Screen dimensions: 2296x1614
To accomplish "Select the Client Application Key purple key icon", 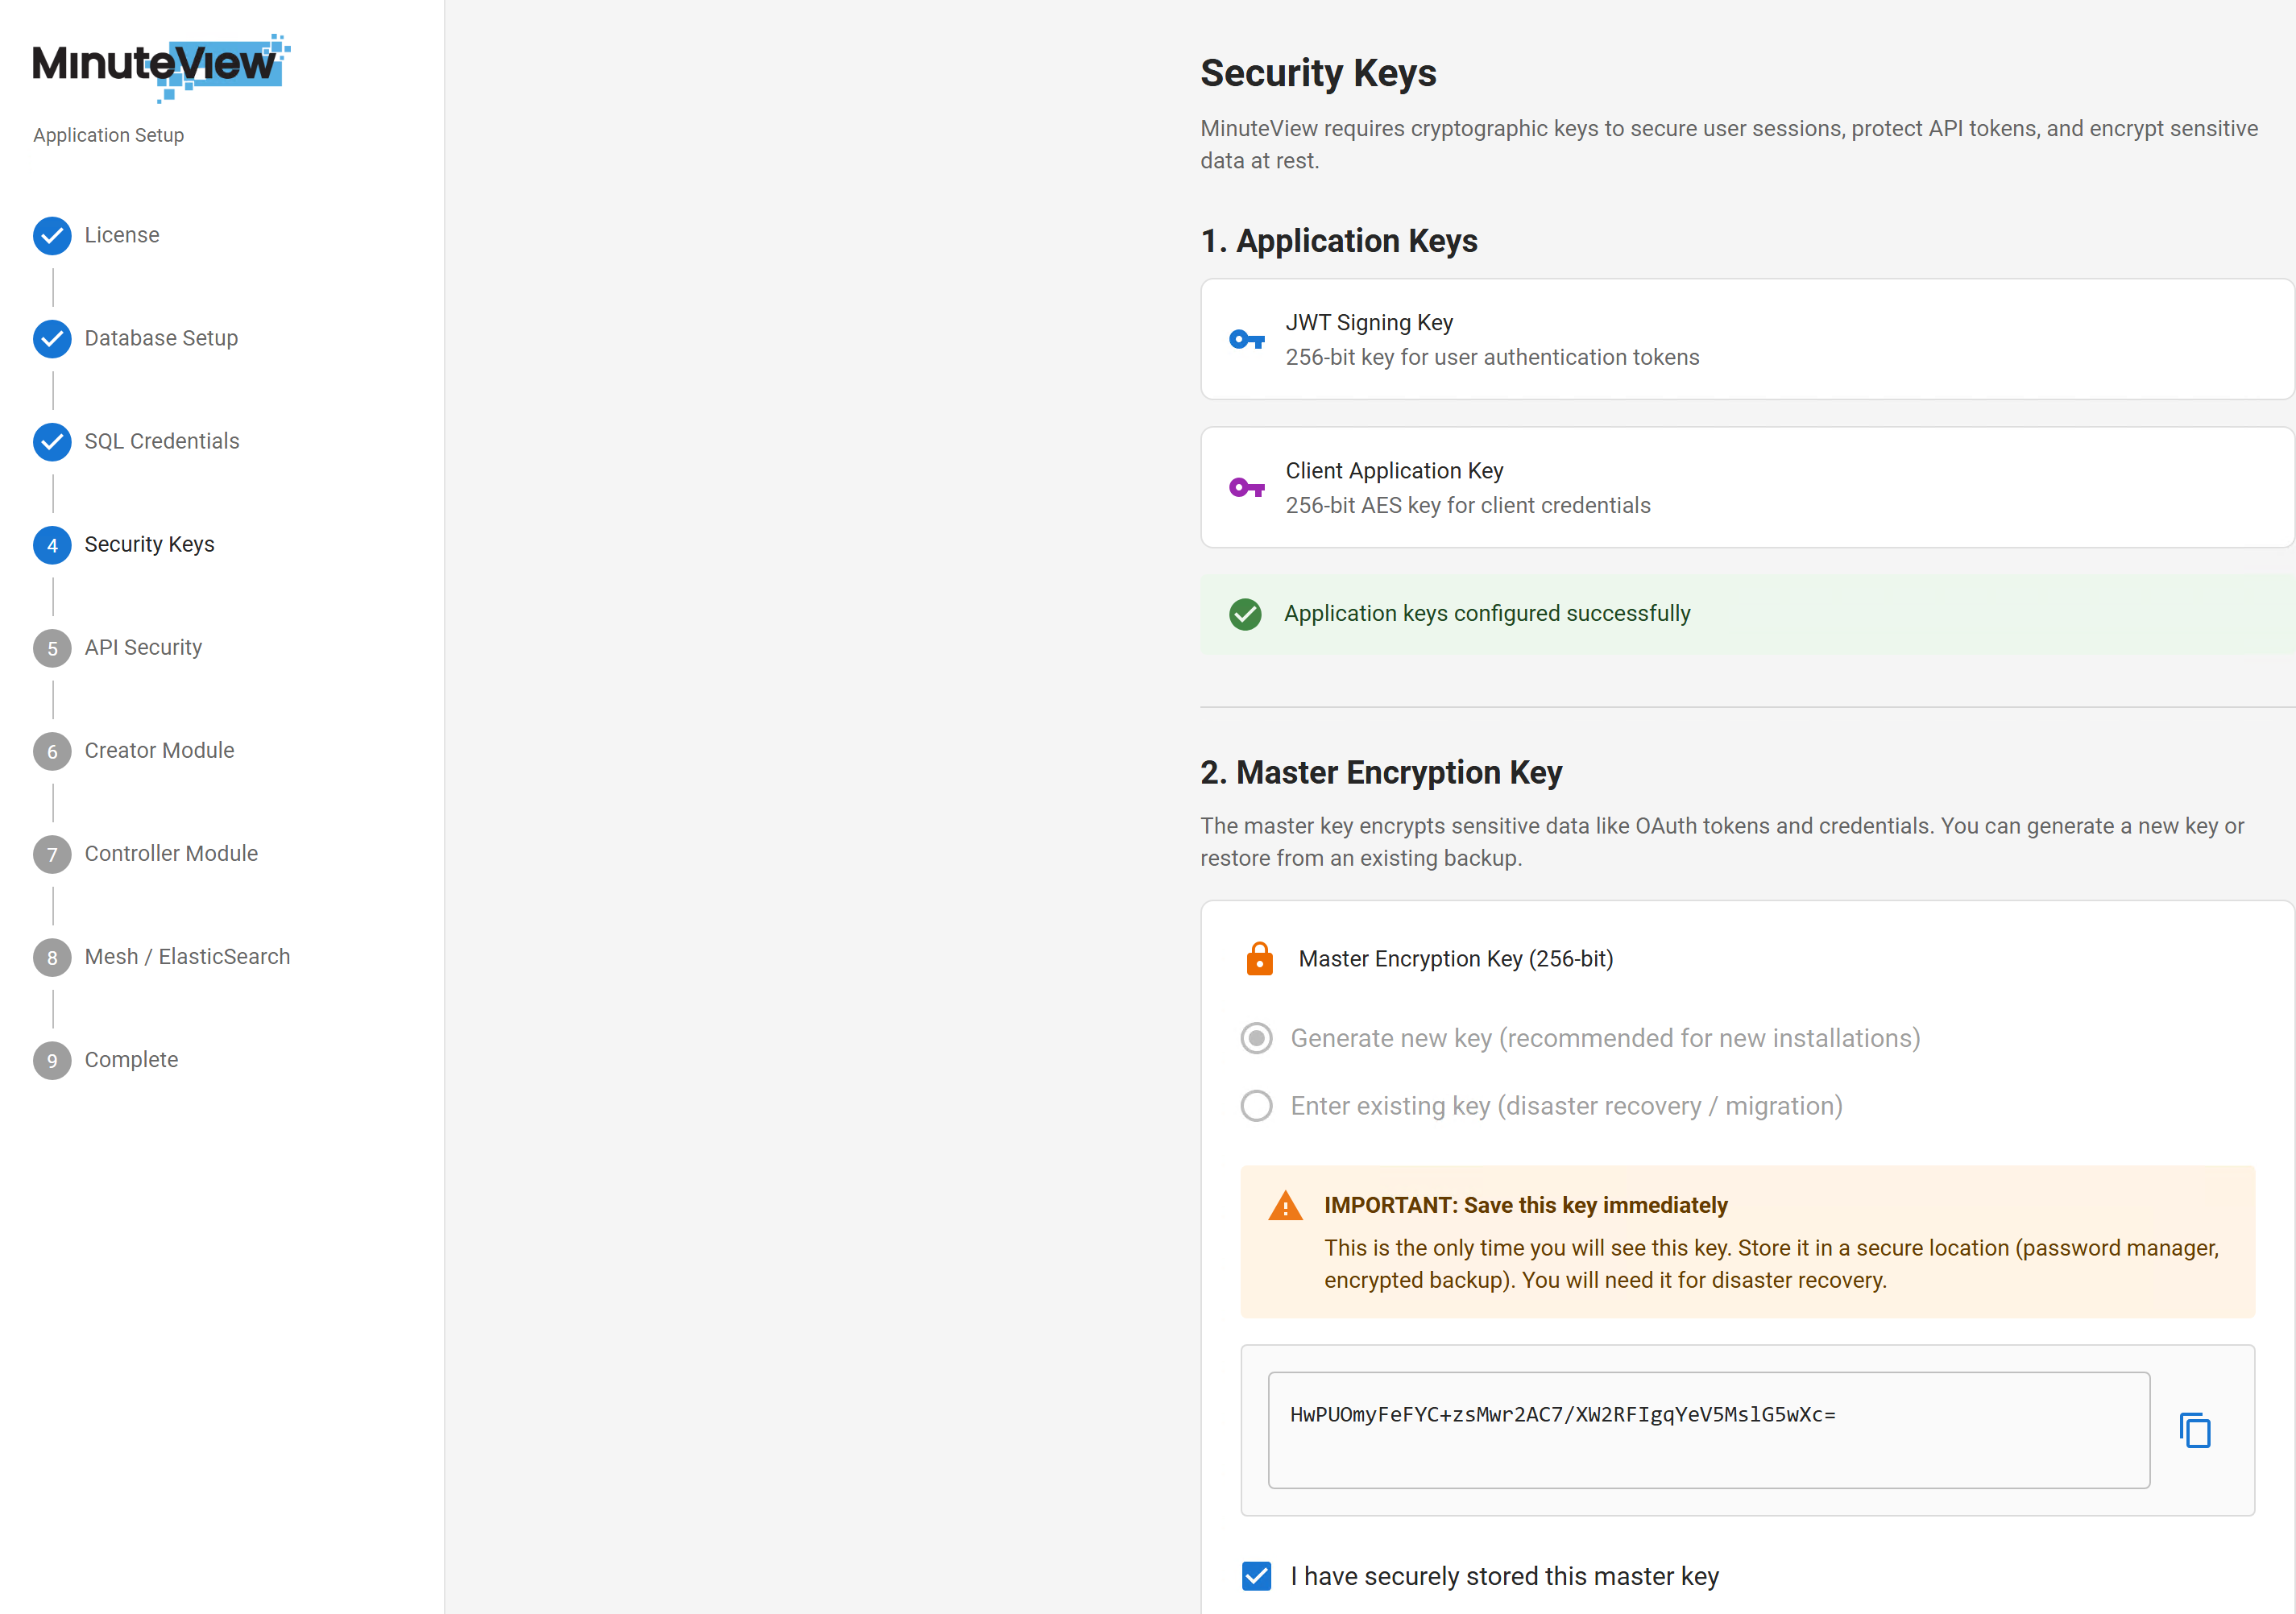I will [x=1246, y=487].
